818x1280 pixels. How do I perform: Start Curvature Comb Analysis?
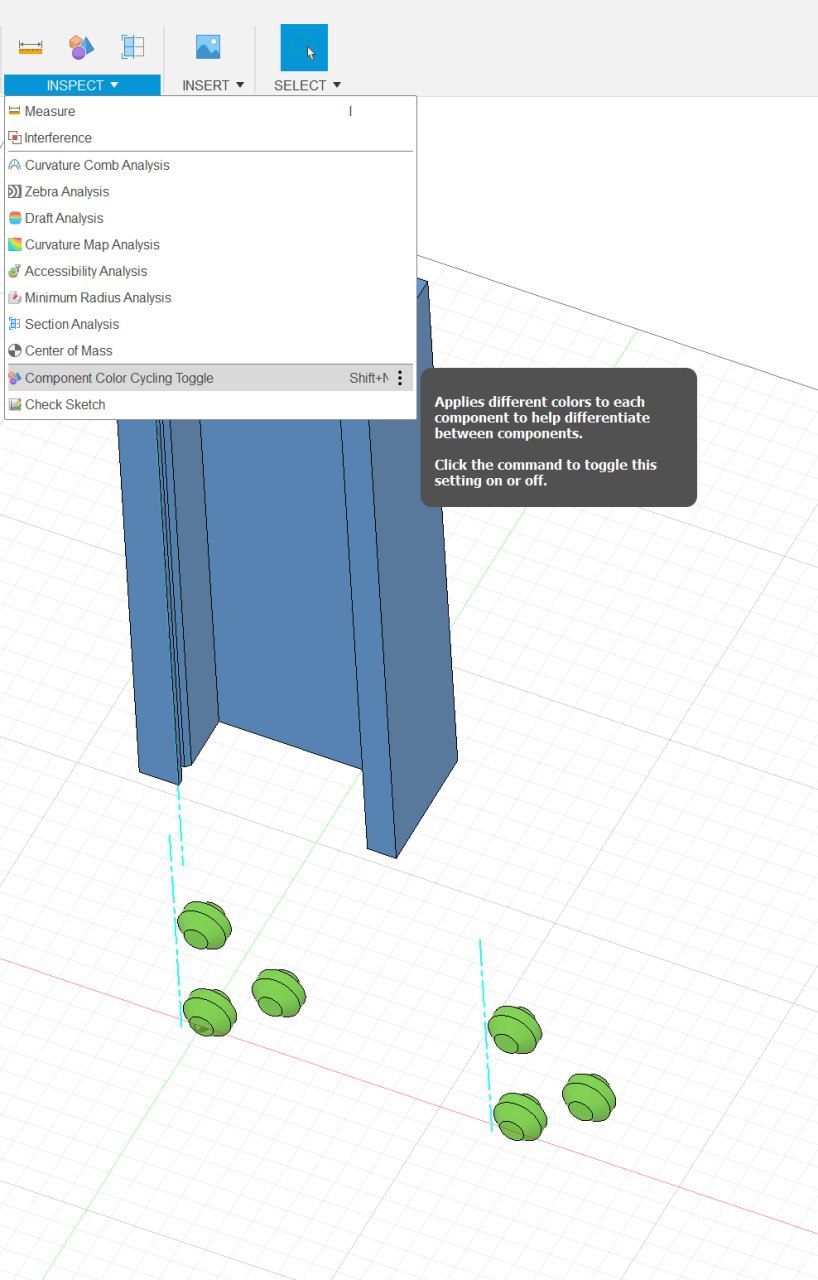210,165
